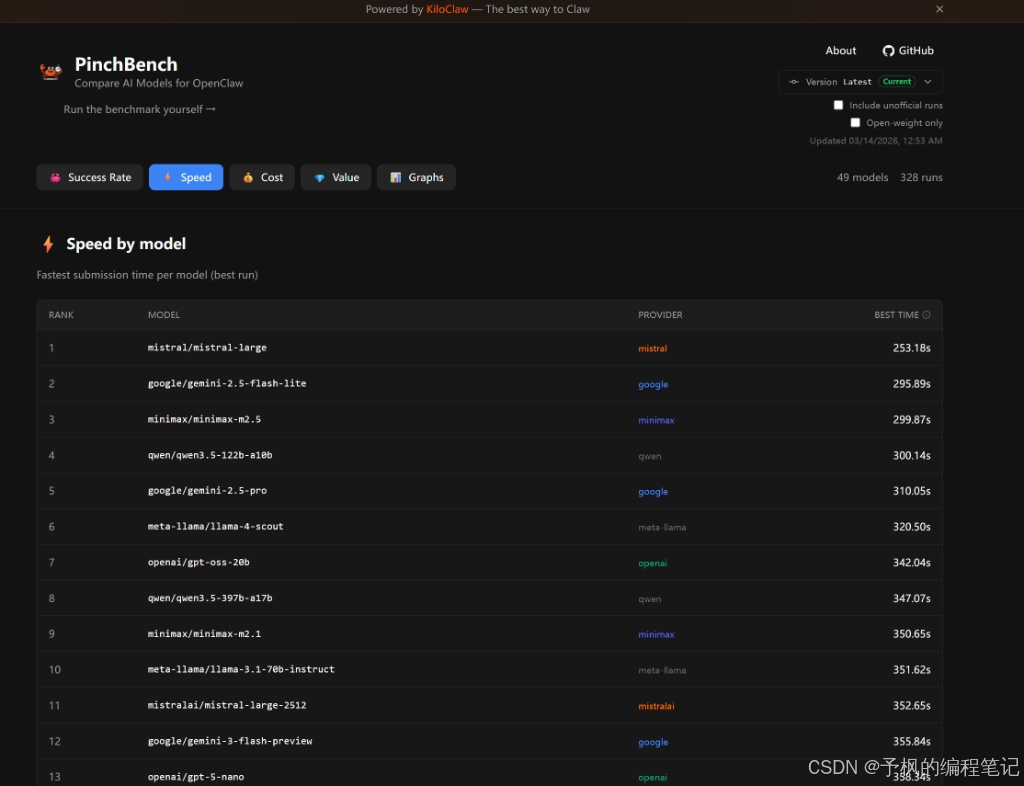Click the 350.65s best time value
Screen dimensions: 1024x786
(x=912, y=634)
